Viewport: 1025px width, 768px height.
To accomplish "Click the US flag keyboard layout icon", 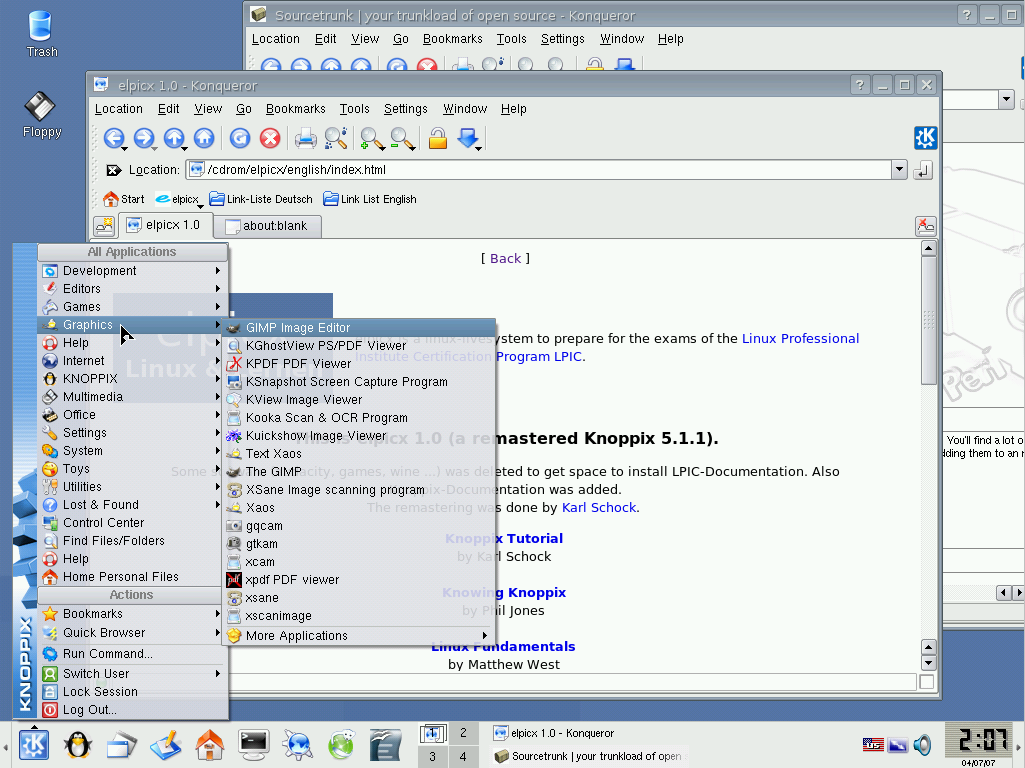I will (x=873, y=744).
